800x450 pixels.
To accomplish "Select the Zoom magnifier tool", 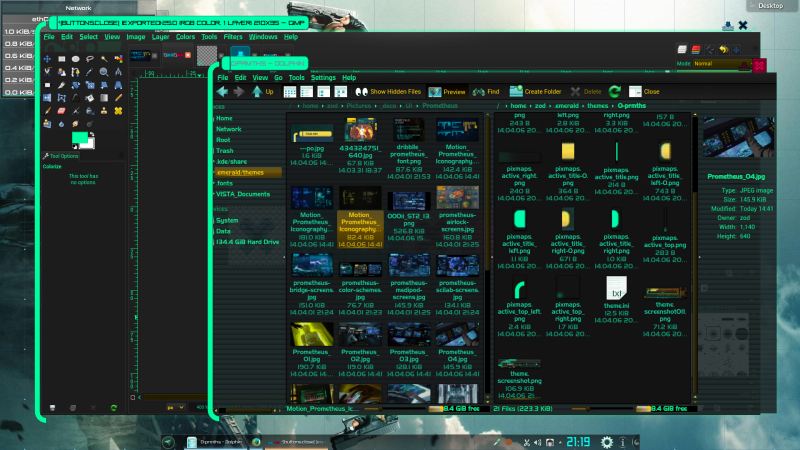I will [x=104, y=72].
